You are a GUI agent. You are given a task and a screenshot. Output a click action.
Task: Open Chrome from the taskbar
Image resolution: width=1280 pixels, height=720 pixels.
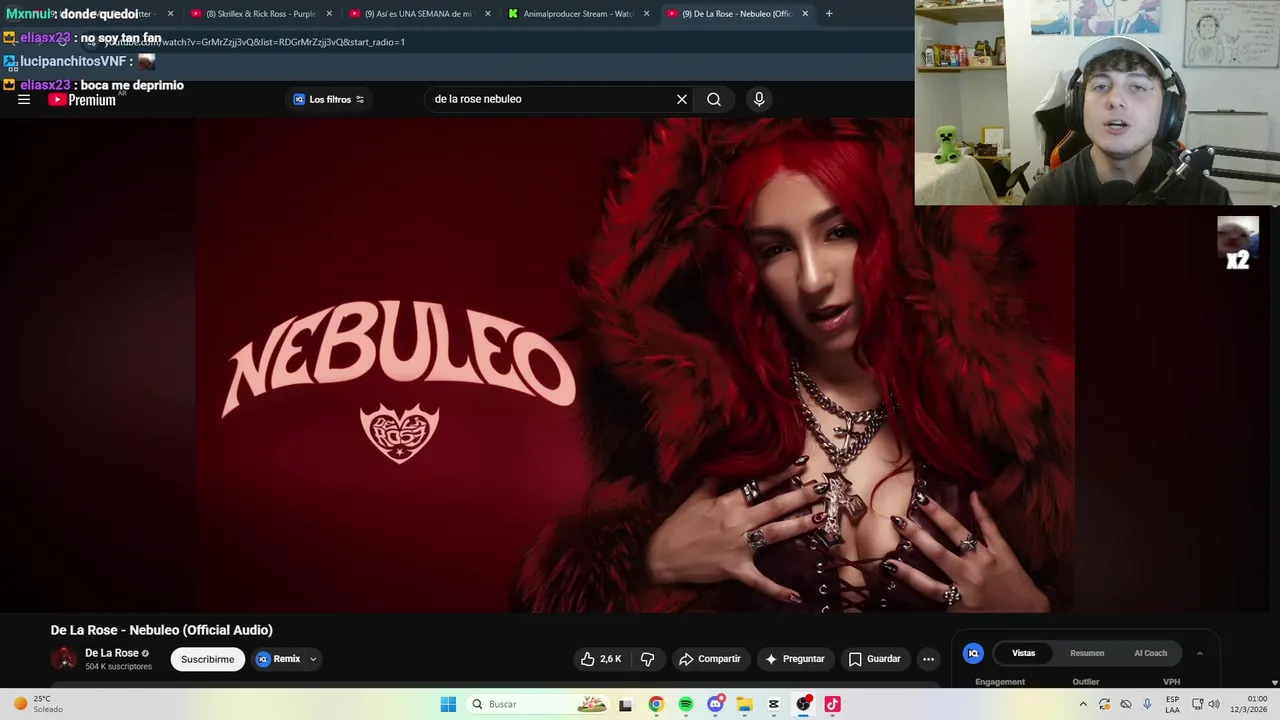656,704
